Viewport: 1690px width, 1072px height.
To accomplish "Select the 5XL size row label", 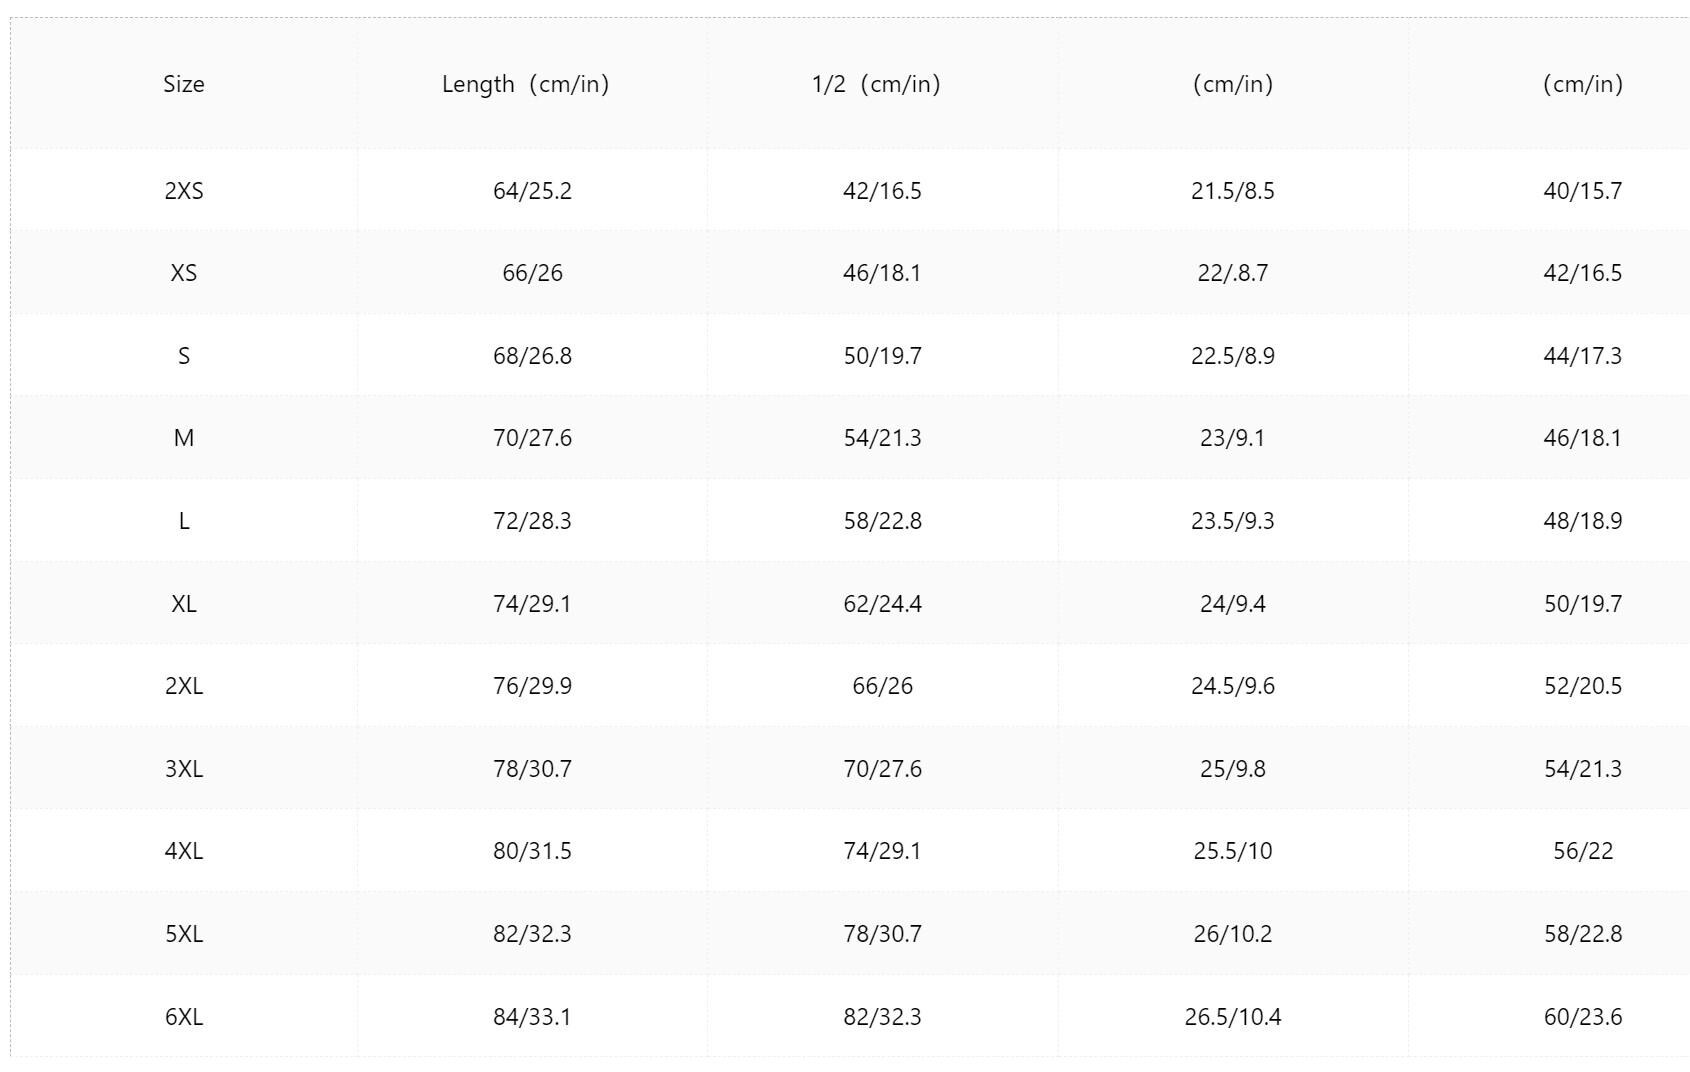I will [184, 934].
